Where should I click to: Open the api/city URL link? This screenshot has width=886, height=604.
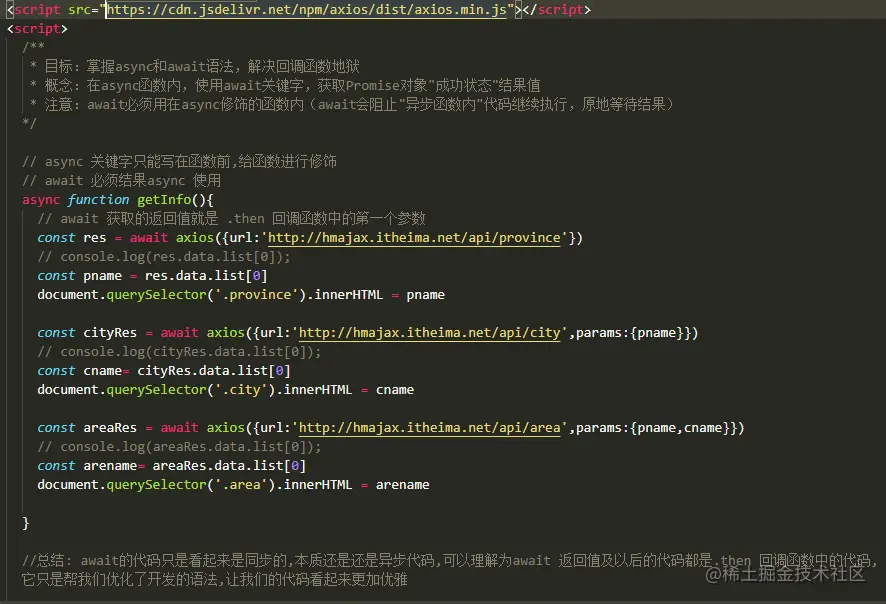point(429,333)
